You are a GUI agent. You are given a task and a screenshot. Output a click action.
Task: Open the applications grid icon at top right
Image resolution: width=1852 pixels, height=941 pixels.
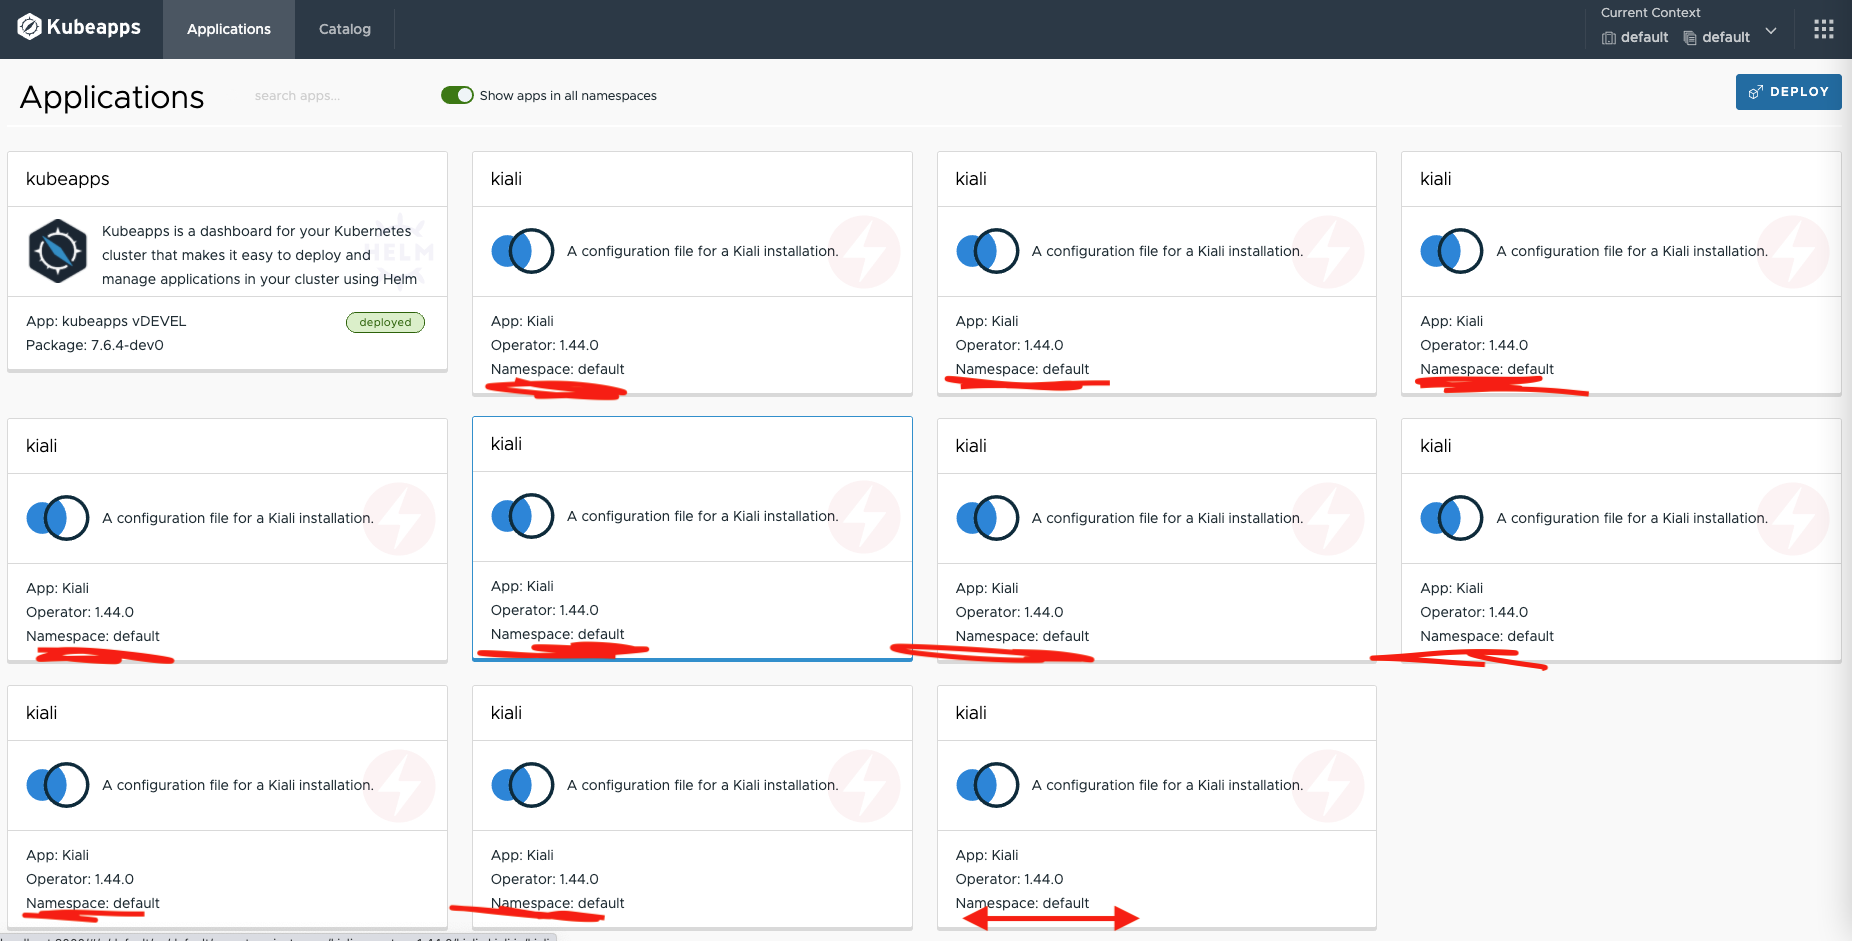point(1823,28)
